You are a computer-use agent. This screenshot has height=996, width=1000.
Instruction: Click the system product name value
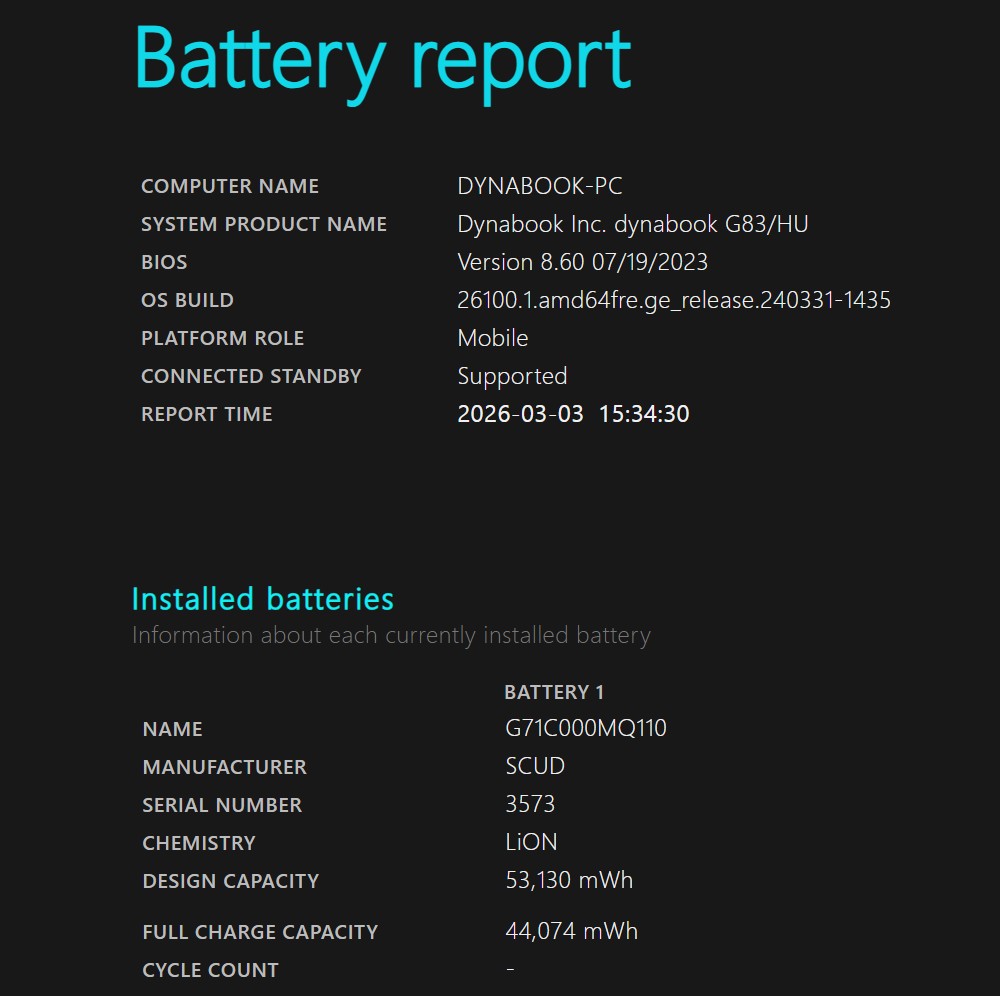pyautogui.click(x=633, y=224)
